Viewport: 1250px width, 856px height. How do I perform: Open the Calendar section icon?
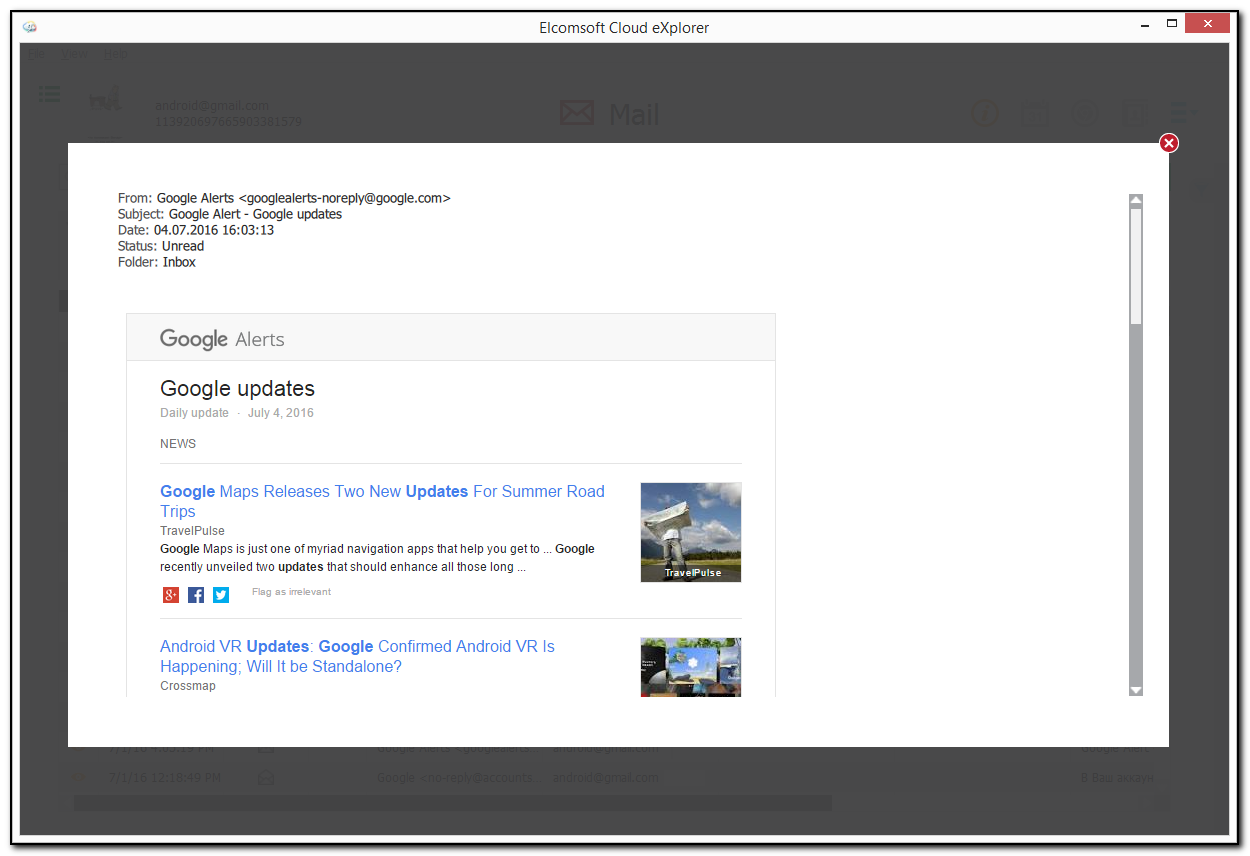pyautogui.click(x=1034, y=113)
